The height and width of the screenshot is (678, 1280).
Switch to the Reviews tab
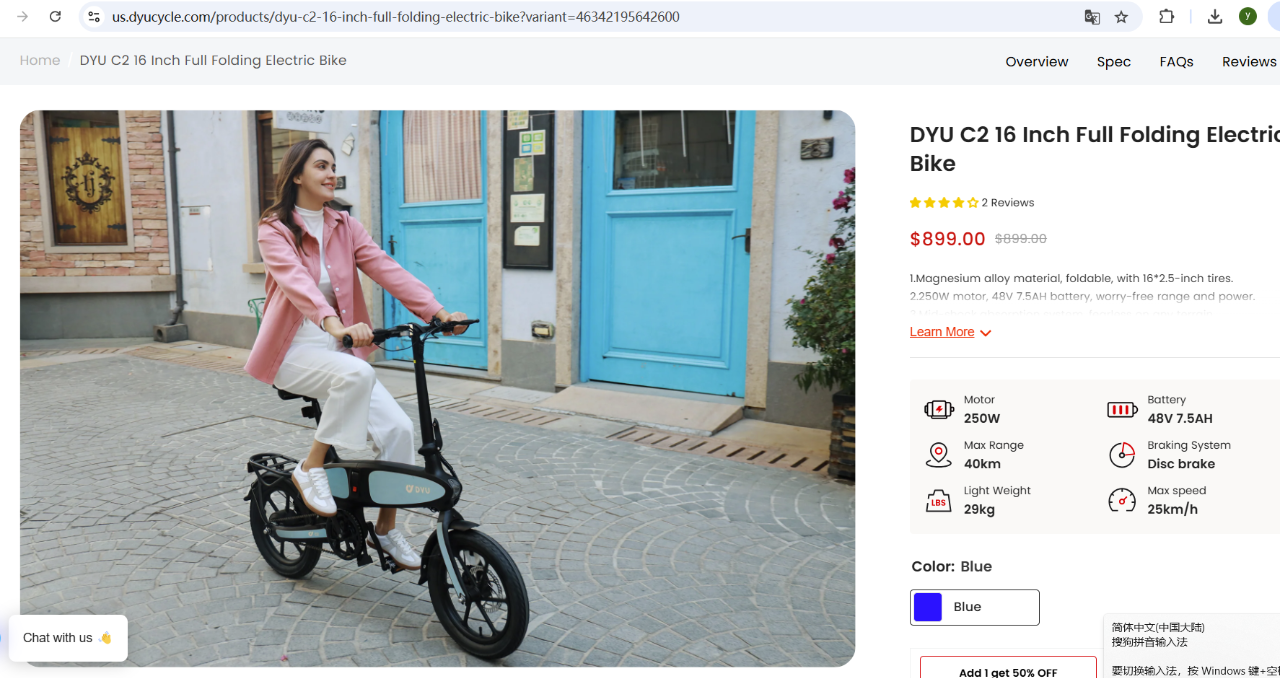point(1249,61)
